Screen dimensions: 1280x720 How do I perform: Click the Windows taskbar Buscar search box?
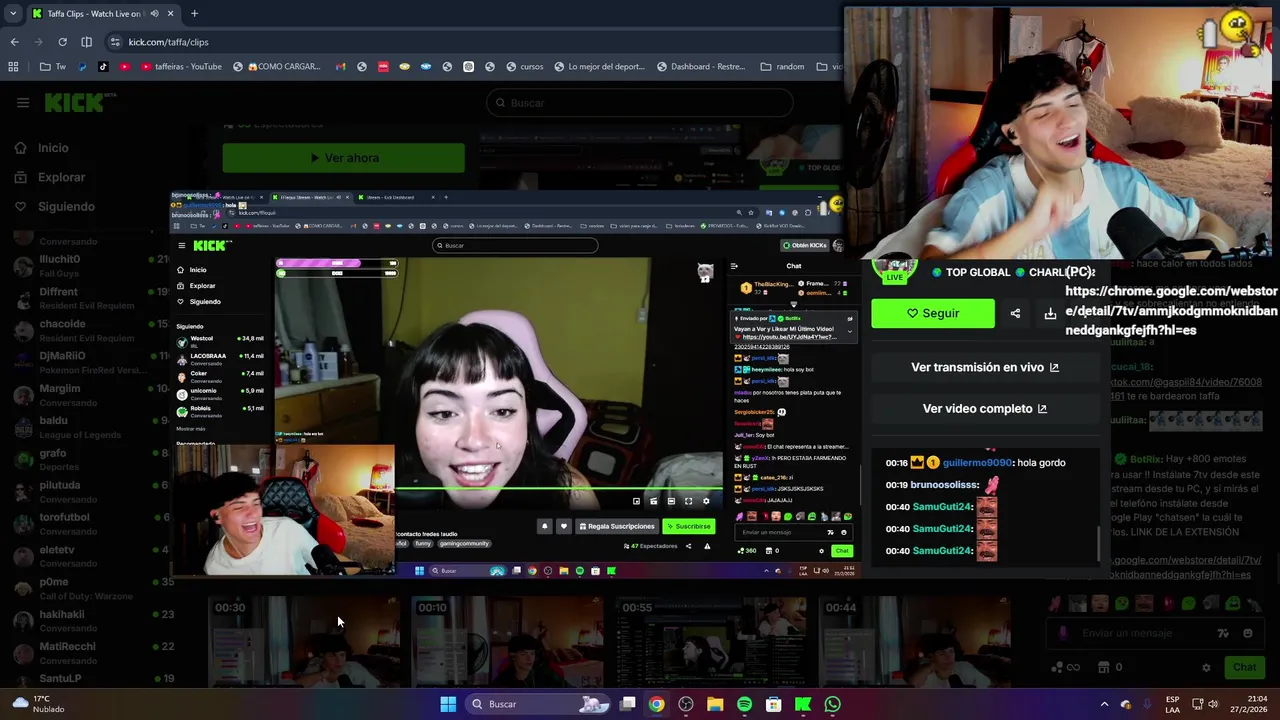(540, 704)
